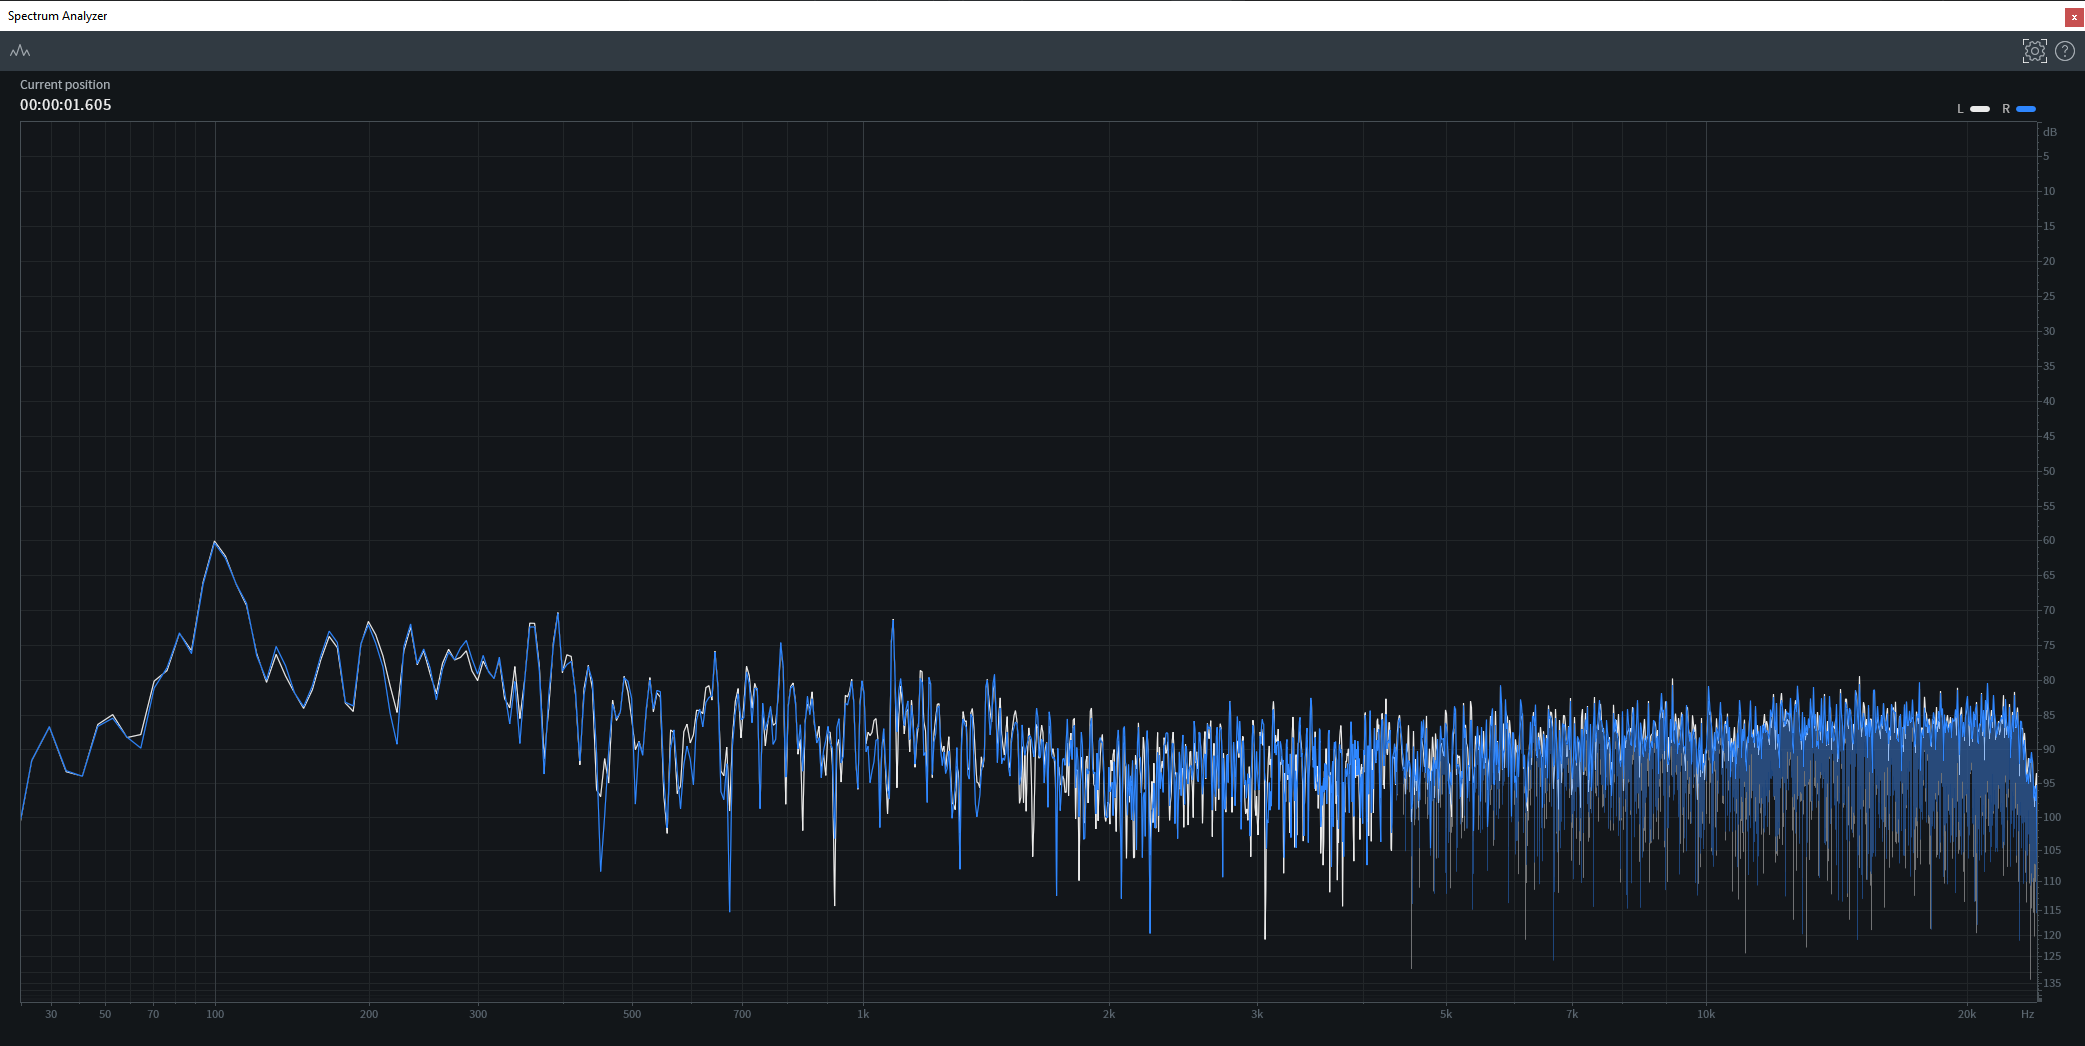
Task: Click the Hz unit label on frequency axis
Action: [x=2027, y=1014]
